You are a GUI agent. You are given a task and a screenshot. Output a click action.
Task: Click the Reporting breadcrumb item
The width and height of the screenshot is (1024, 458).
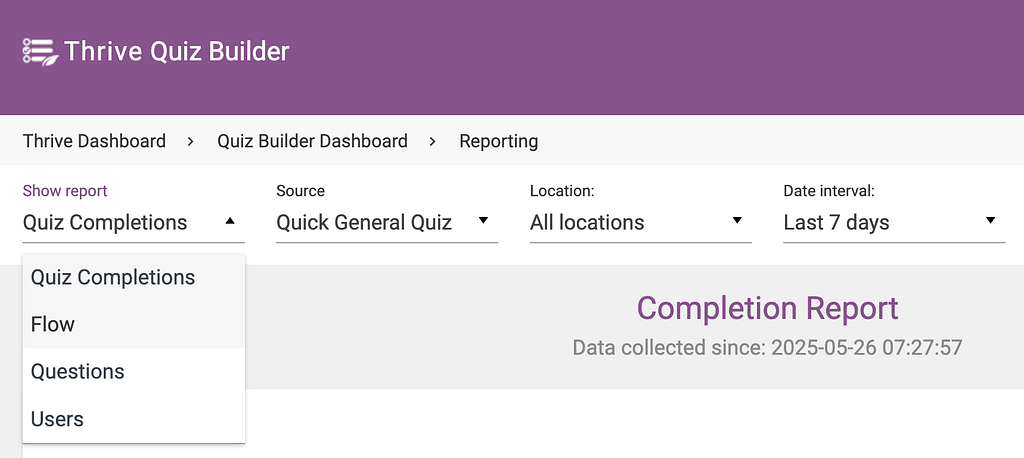[498, 141]
